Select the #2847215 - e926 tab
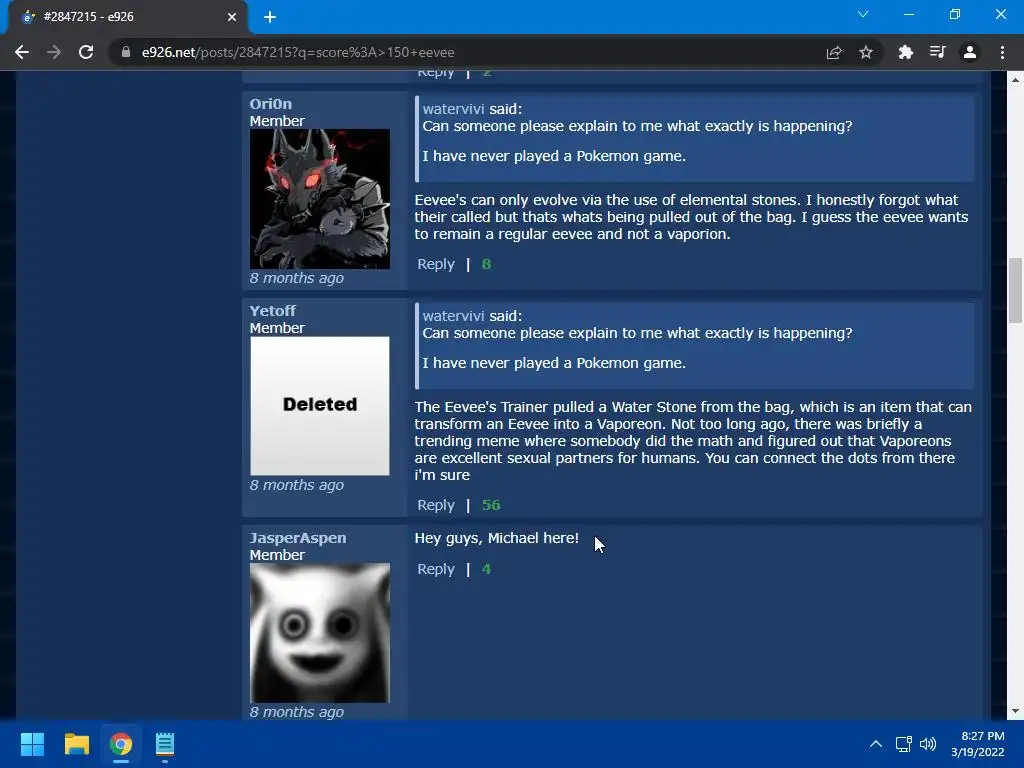This screenshot has height=768, width=1024. point(127,17)
